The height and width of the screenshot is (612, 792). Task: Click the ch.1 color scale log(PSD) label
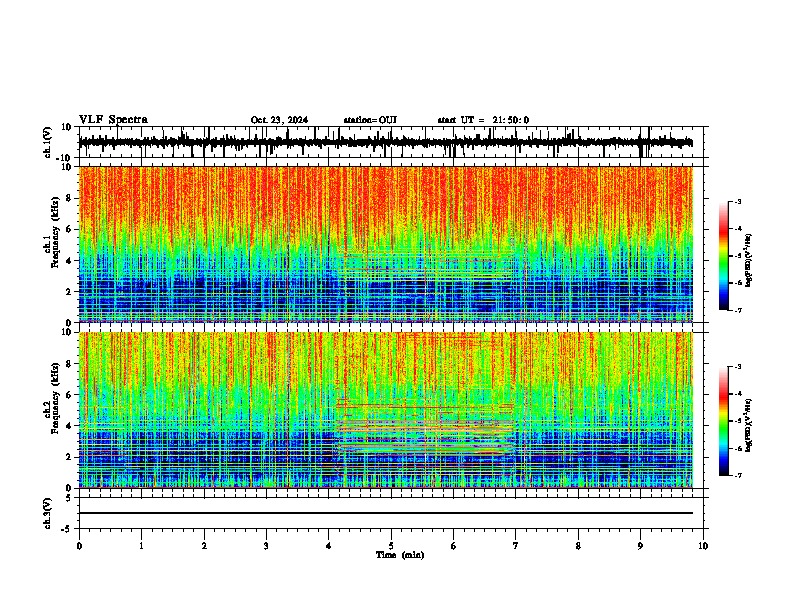(750, 261)
